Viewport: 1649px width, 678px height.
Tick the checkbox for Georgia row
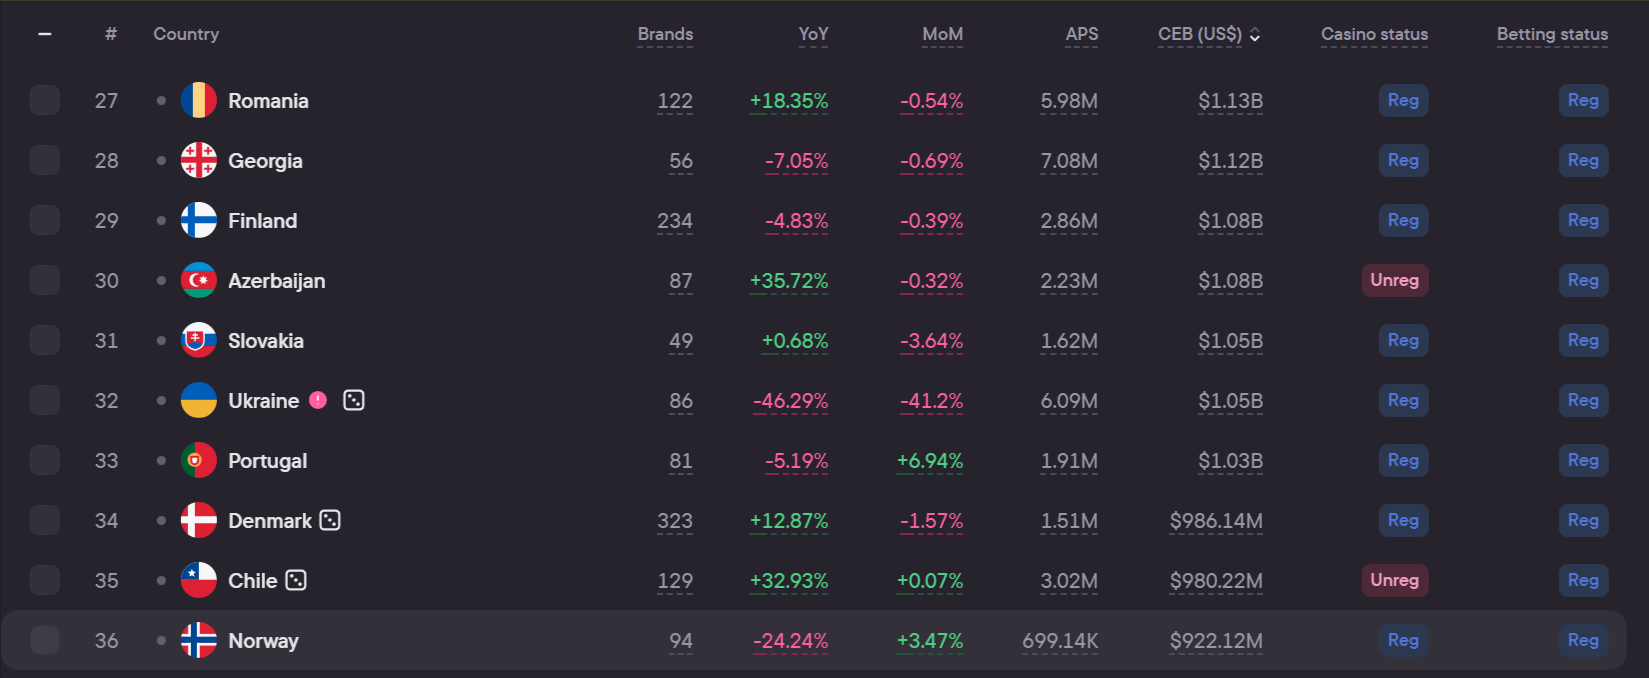(45, 160)
